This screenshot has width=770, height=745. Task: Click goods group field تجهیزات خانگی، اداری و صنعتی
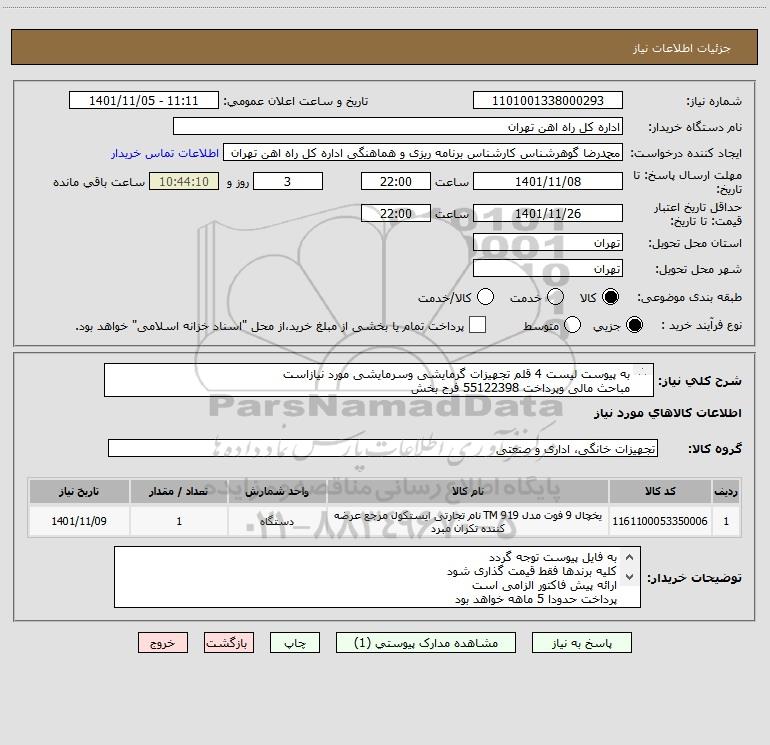click(383, 448)
